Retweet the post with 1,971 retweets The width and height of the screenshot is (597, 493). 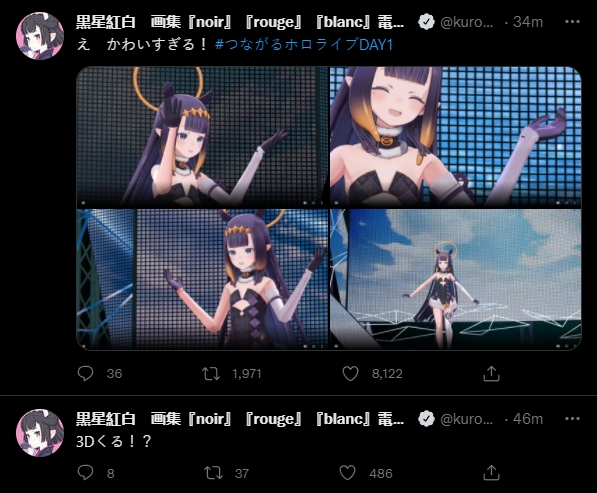click(211, 373)
